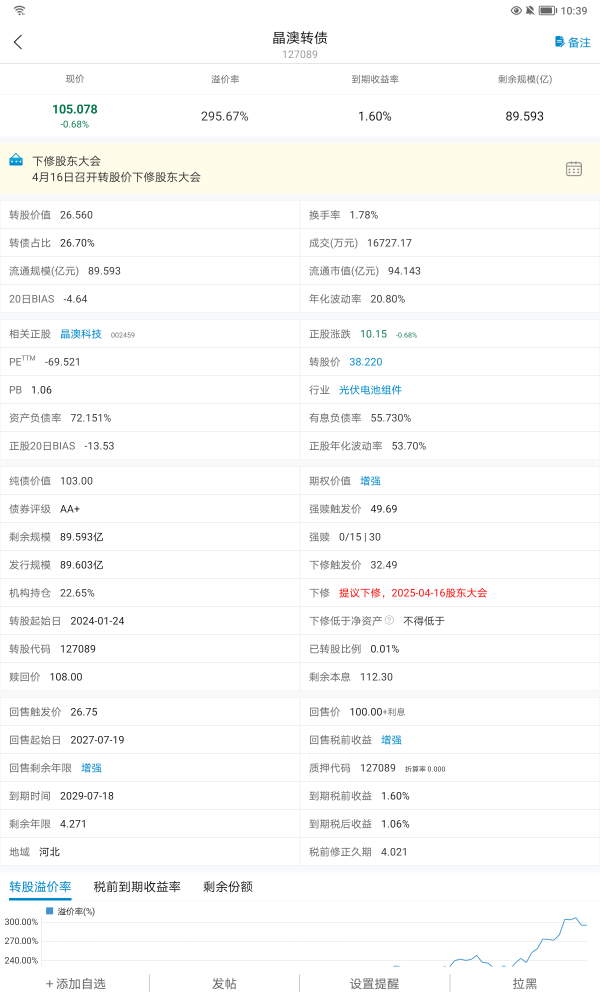Switch to the 转股溢价率 tab

click(x=40, y=886)
